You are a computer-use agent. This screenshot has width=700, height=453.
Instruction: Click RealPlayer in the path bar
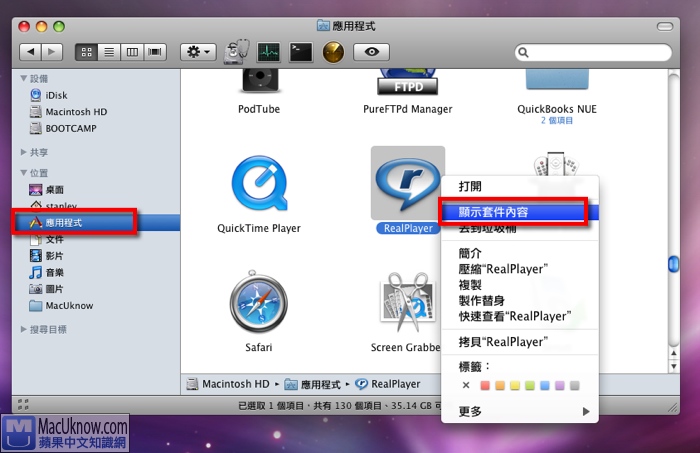click(388, 384)
